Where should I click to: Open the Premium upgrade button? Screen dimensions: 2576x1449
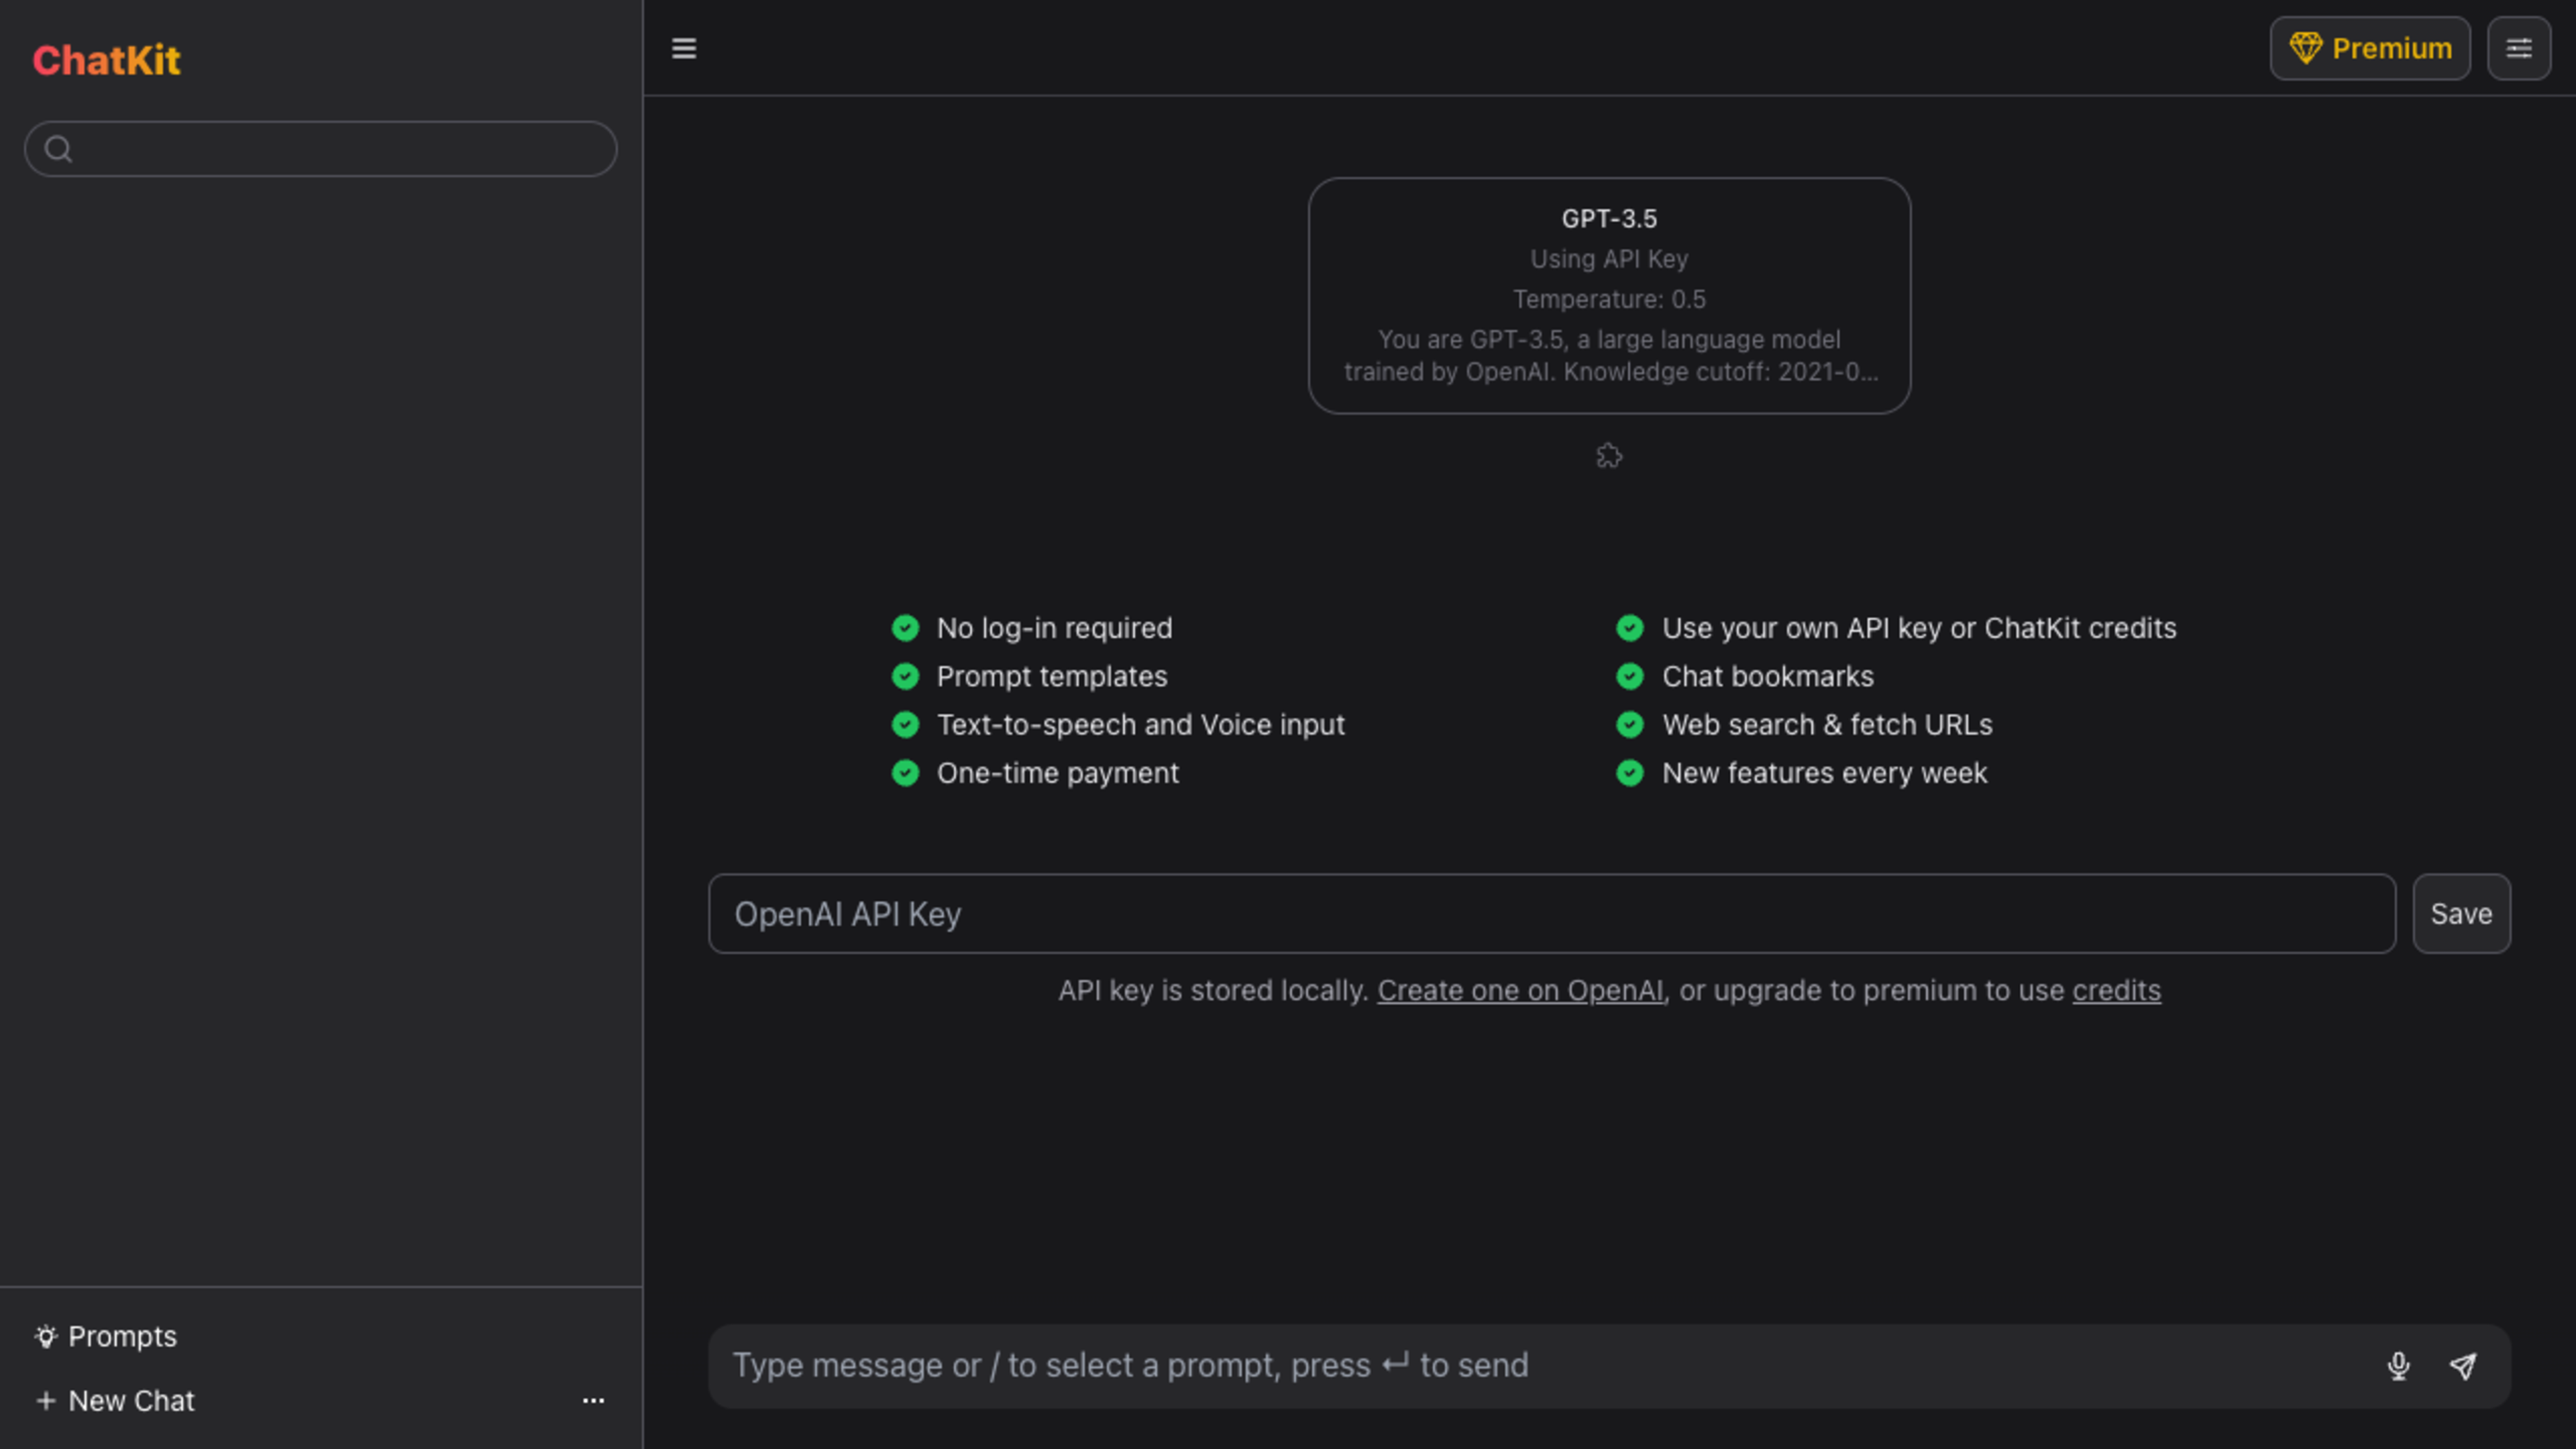pyautogui.click(x=2369, y=48)
